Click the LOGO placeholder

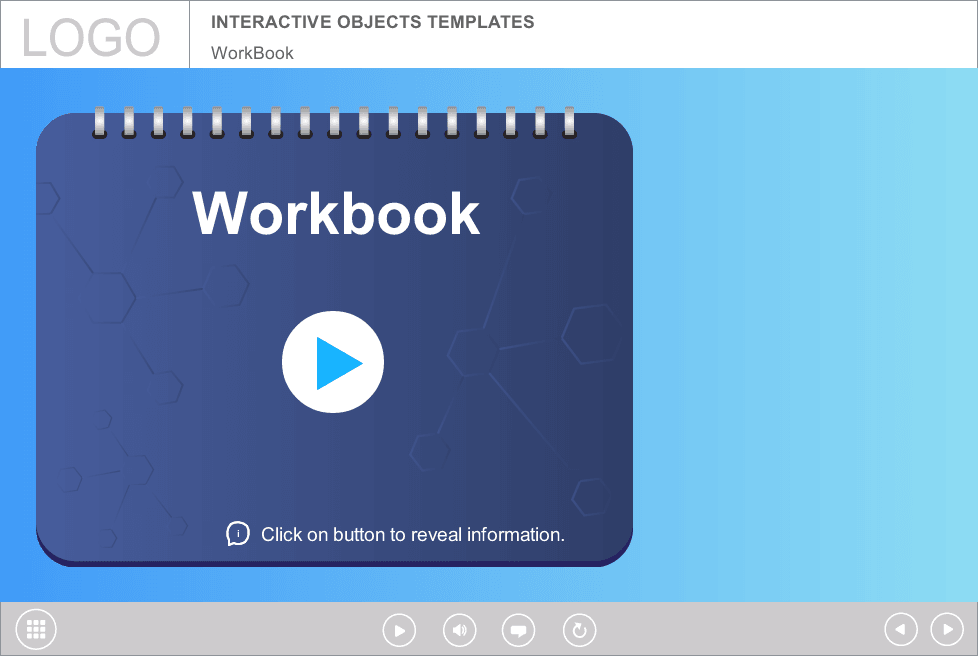91,37
